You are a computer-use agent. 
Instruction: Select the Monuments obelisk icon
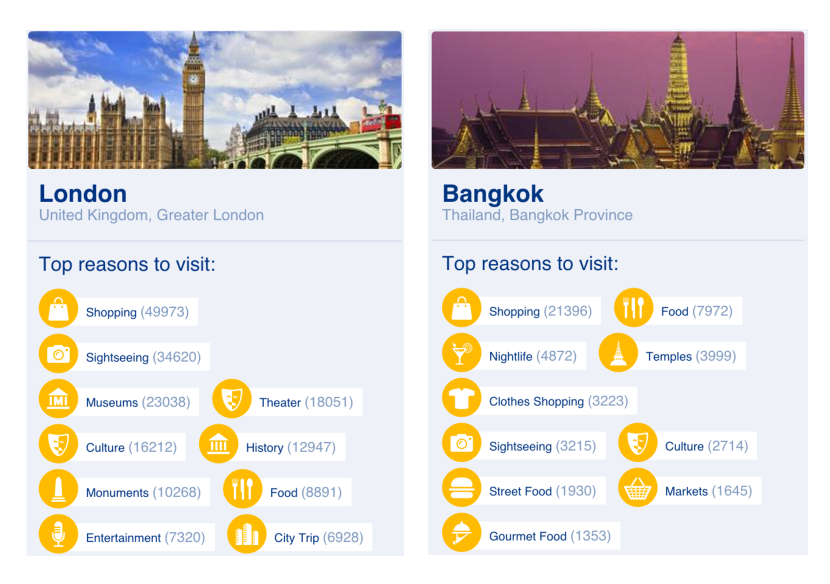point(58,489)
